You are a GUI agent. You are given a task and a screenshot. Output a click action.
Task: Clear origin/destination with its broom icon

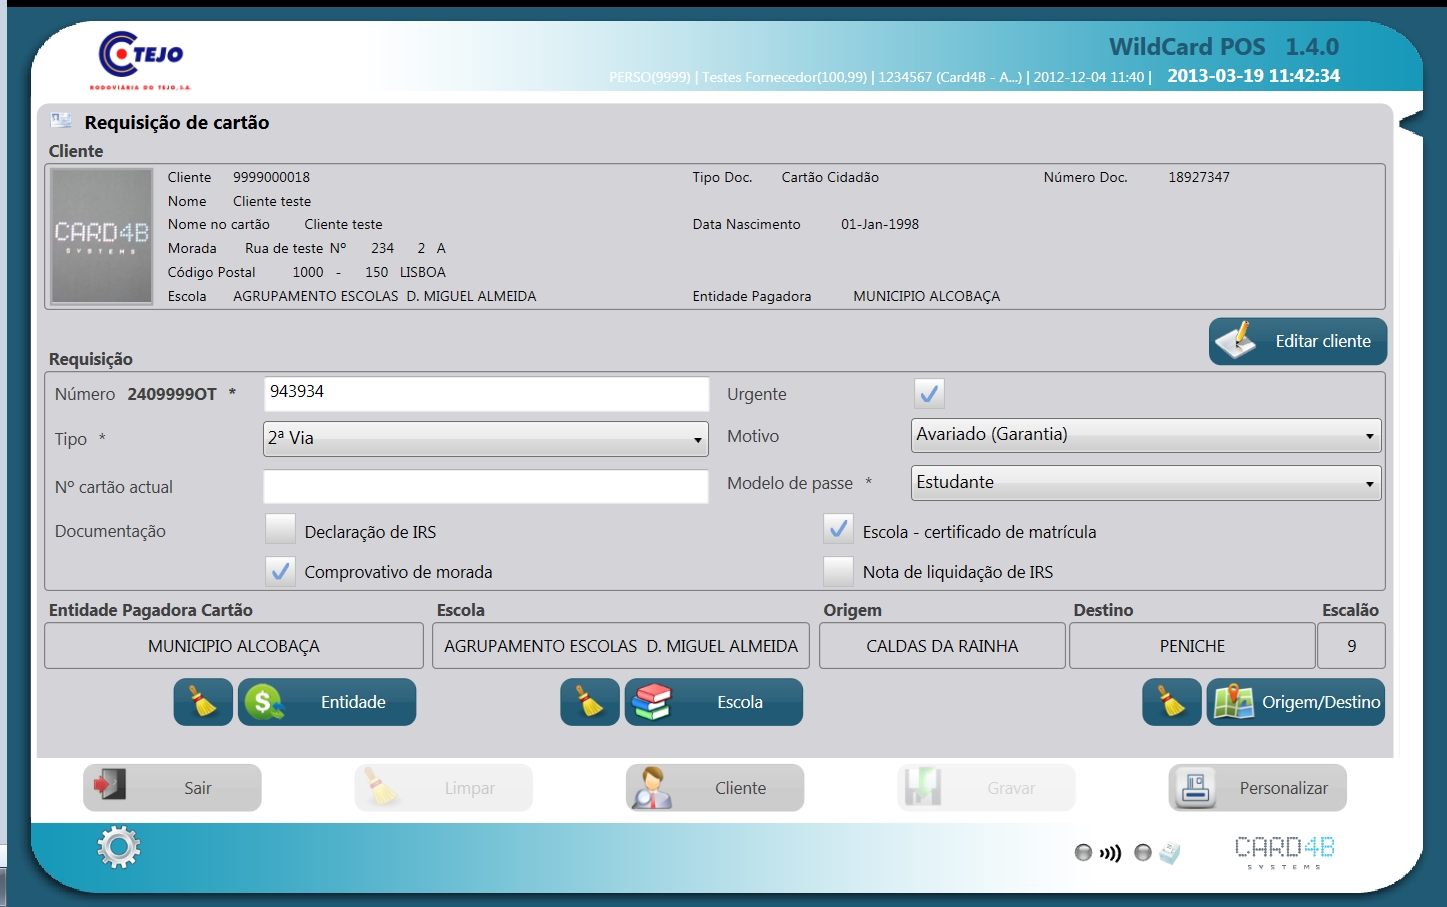tap(1171, 702)
